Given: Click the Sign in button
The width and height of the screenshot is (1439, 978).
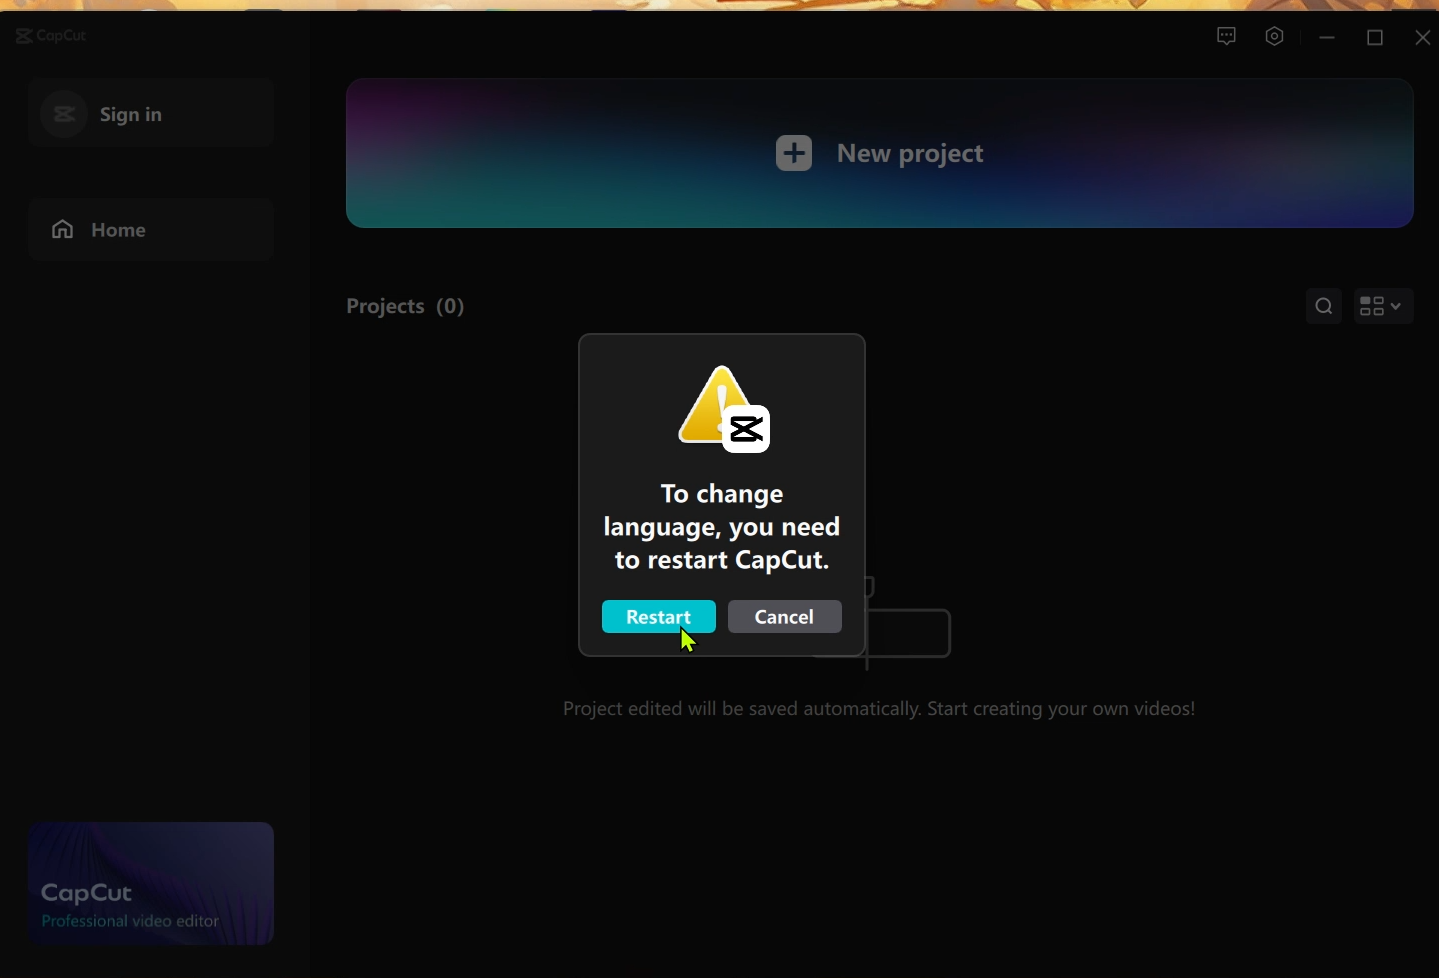Looking at the screenshot, I should point(151,114).
